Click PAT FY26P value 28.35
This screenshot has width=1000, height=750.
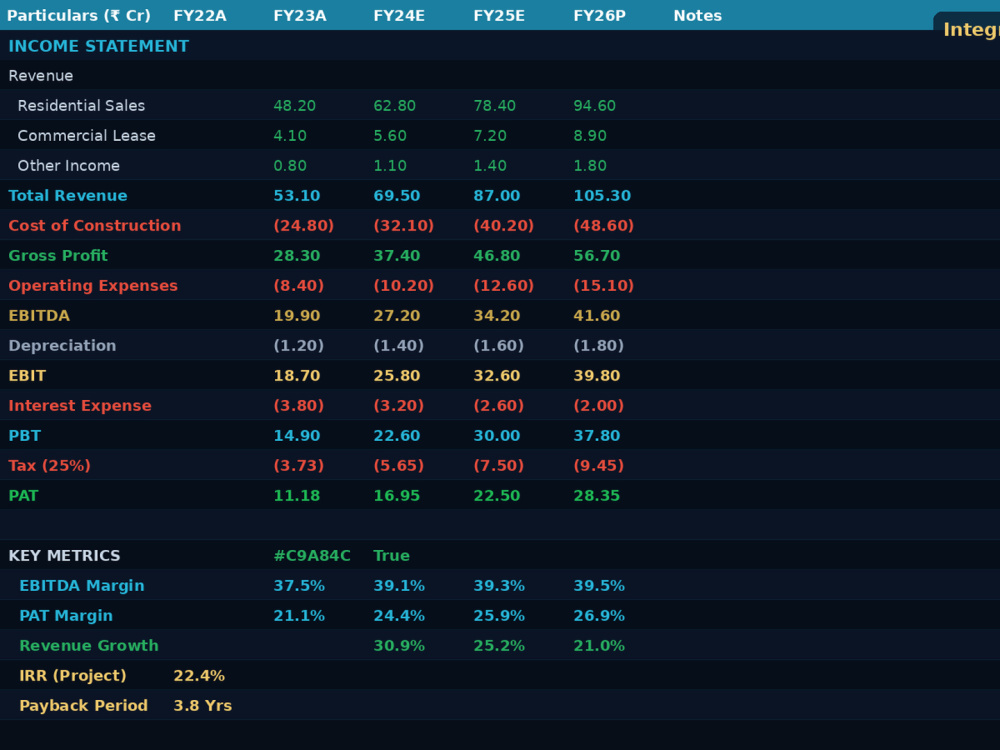(597, 496)
